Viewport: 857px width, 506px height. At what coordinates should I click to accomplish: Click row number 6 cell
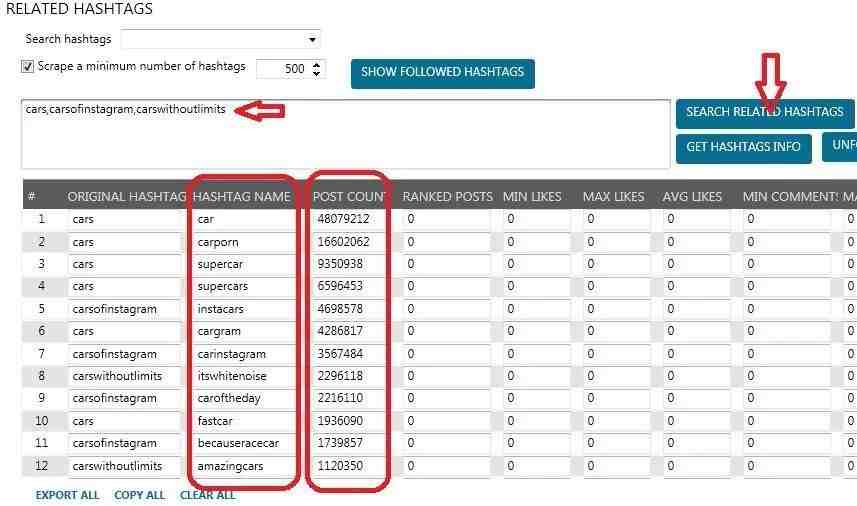42,331
